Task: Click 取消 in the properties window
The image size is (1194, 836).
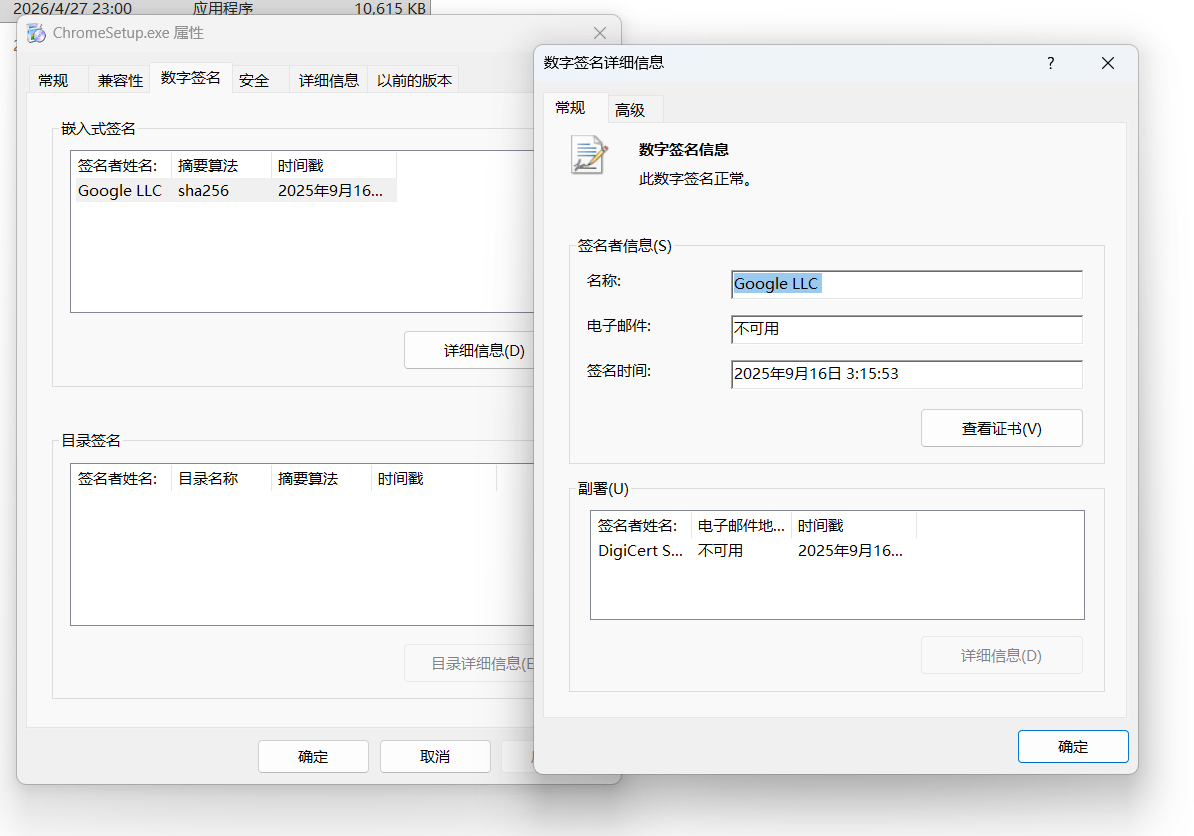Action: pos(435,756)
